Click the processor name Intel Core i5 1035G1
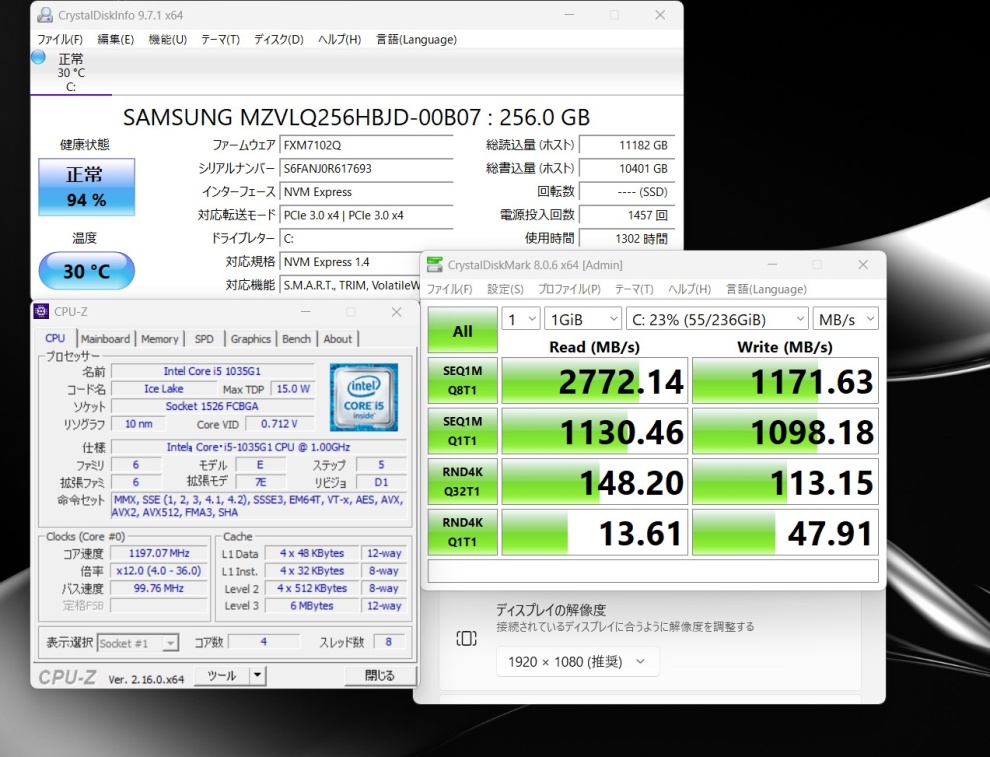990x757 pixels. [x=212, y=371]
